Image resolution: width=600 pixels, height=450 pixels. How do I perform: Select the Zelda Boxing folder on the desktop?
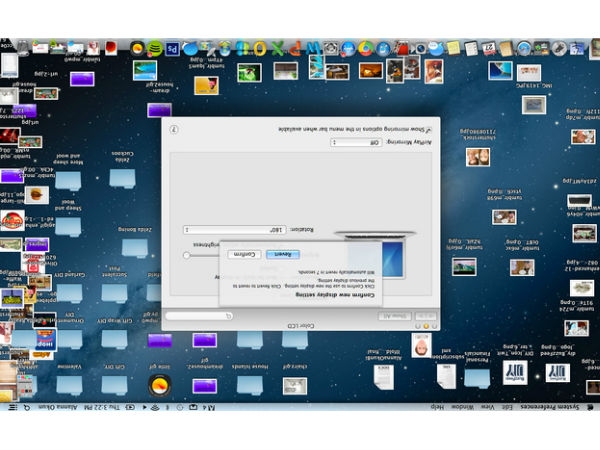point(135,248)
